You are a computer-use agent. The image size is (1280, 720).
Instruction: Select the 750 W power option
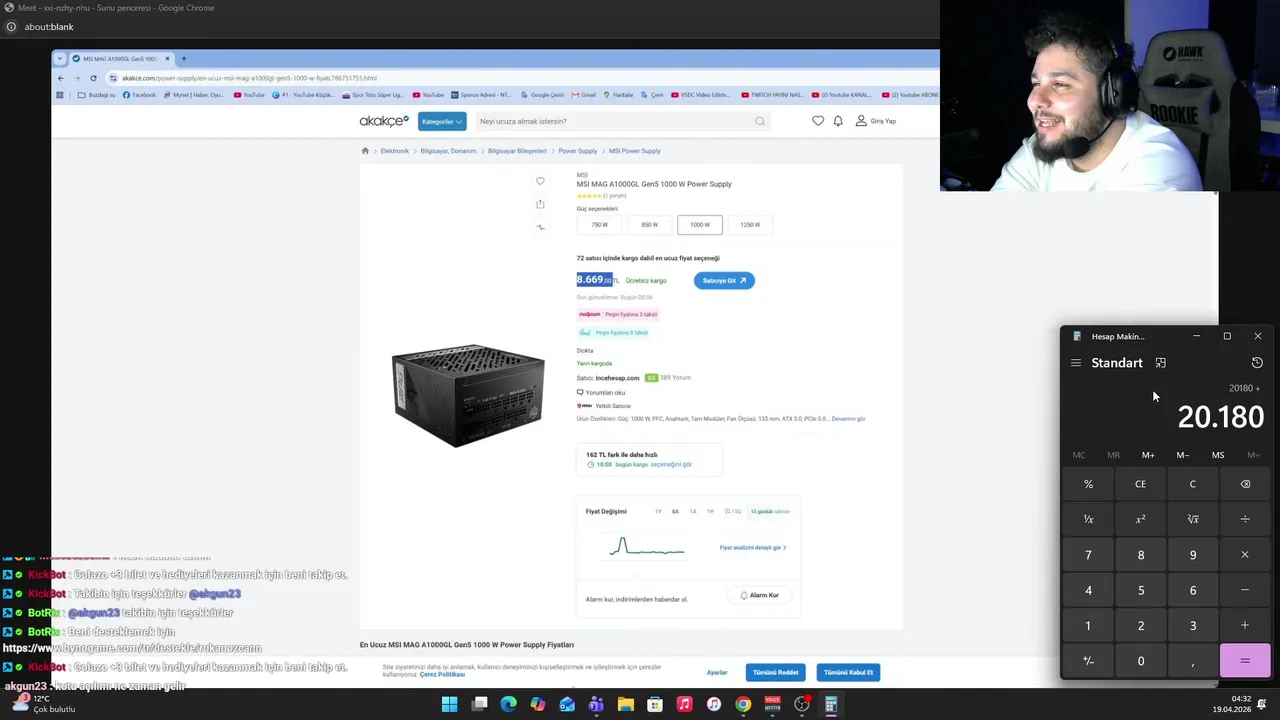(599, 225)
